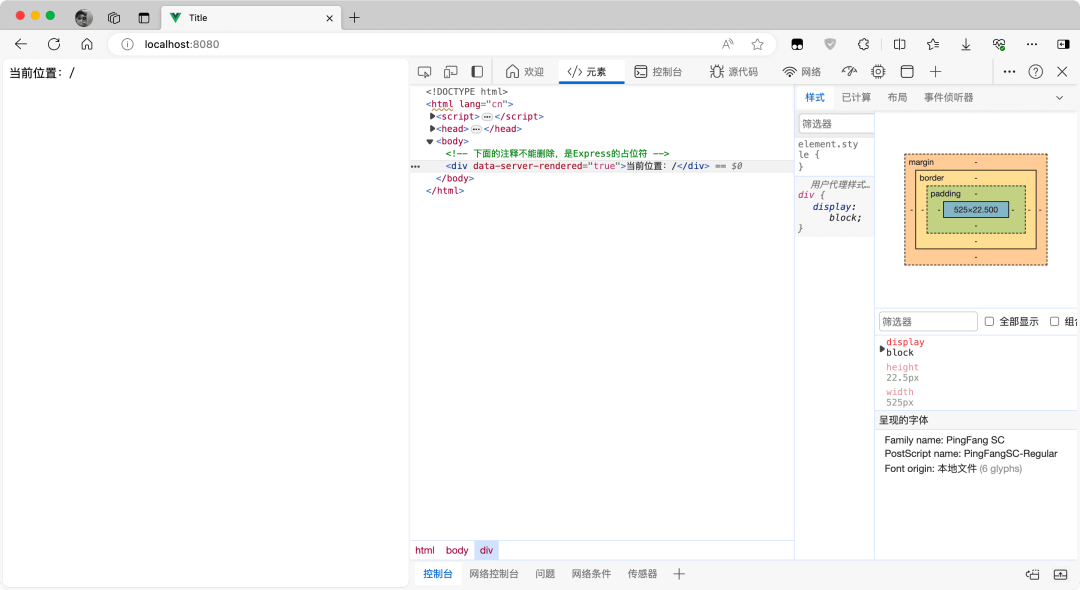Toggle the DevTools activity bar position
This screenshot has height=590, width=1080.
[477, 72]
